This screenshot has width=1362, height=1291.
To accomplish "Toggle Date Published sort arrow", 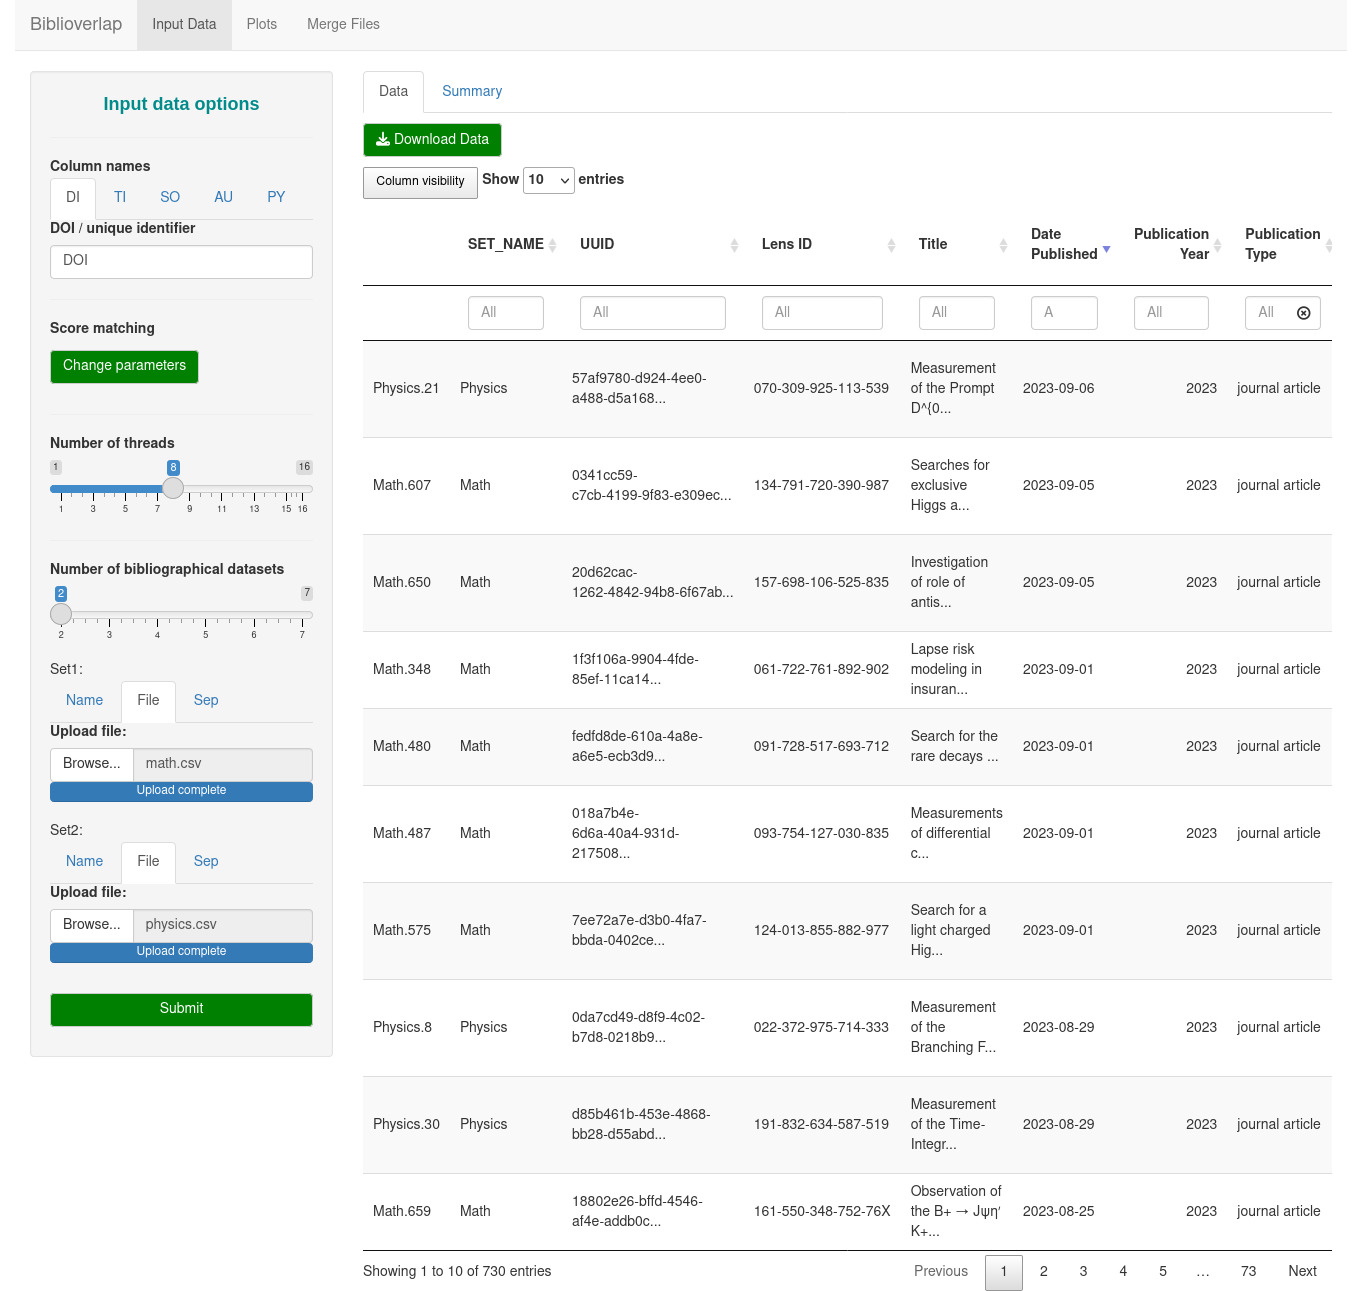I will pos(1106,249).
